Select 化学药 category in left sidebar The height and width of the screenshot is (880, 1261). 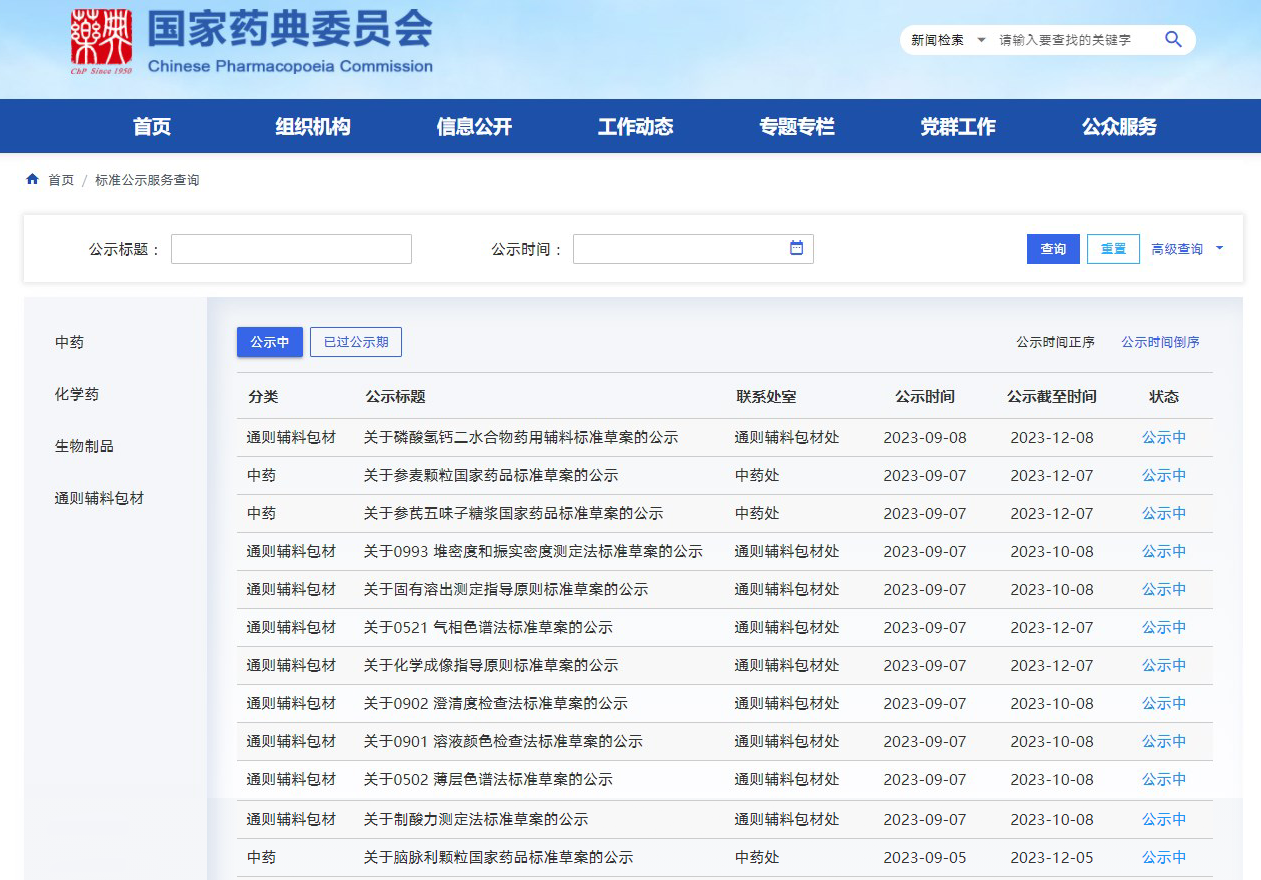click(77, 394)
